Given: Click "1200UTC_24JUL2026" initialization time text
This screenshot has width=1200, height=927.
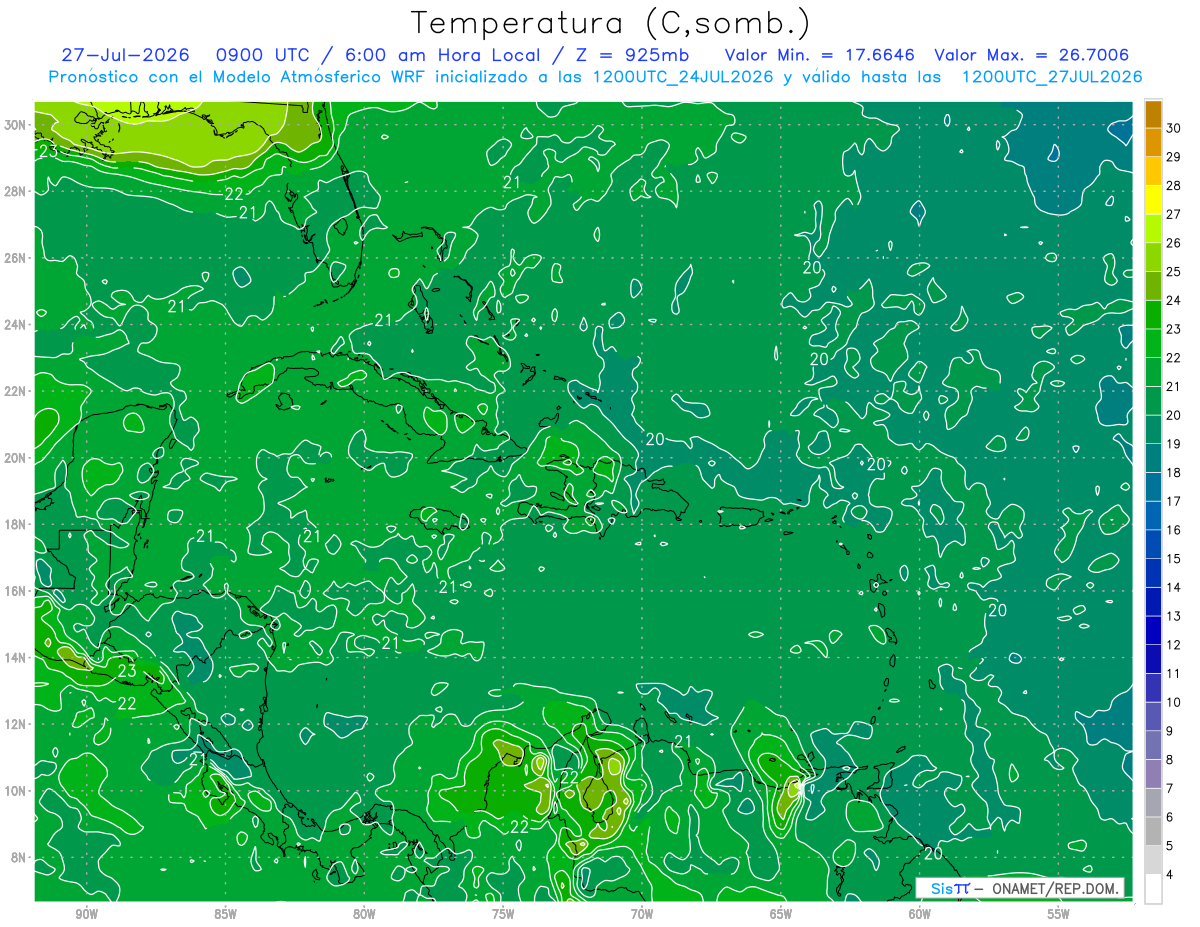Looking at the screenshot, I should coord(683,77).
